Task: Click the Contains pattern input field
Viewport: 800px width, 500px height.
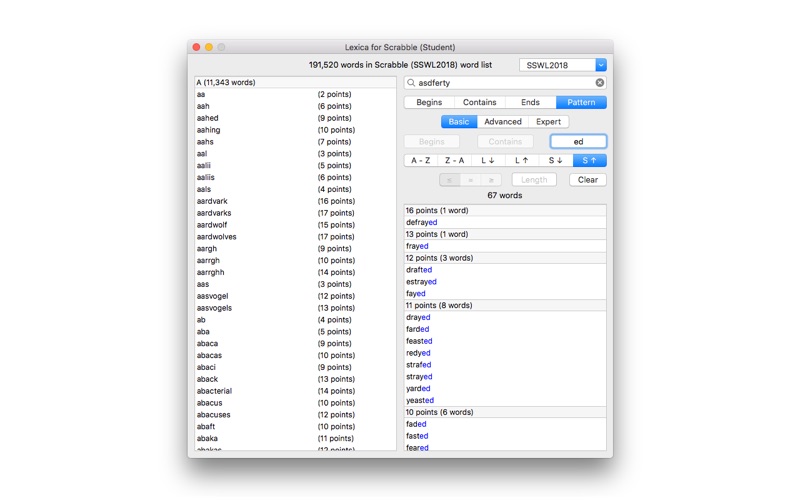Action: [505, 141]
